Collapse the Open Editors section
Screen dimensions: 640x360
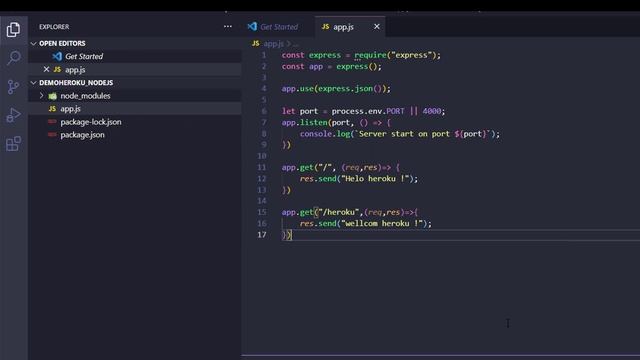tap(33, 43)
